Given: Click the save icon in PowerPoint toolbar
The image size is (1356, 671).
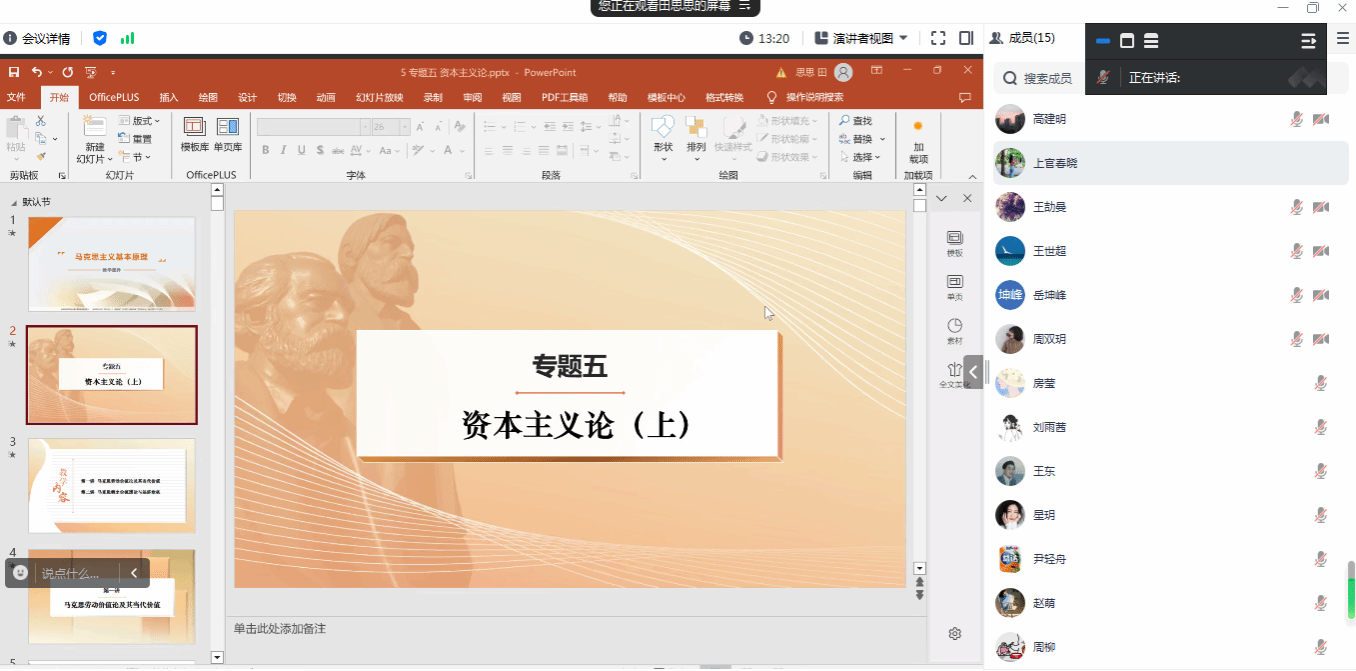Looking at the screenshot, I should coord(14,72).
